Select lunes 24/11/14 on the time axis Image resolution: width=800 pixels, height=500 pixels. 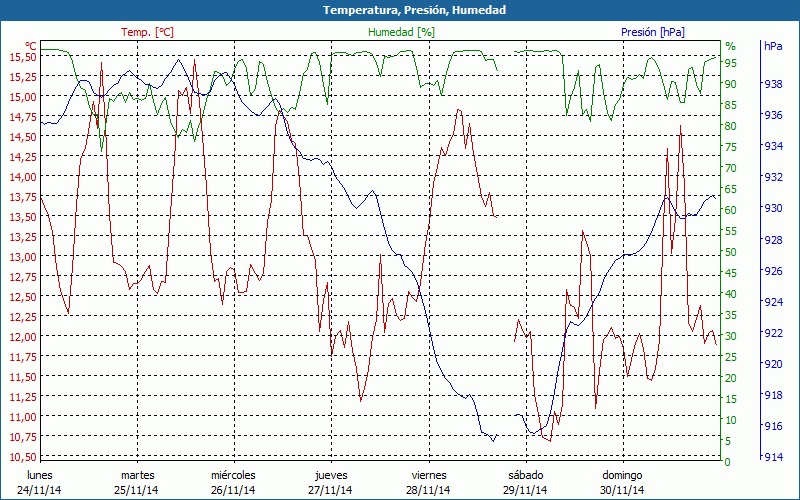pyautogui.click(x=40, y=482)
